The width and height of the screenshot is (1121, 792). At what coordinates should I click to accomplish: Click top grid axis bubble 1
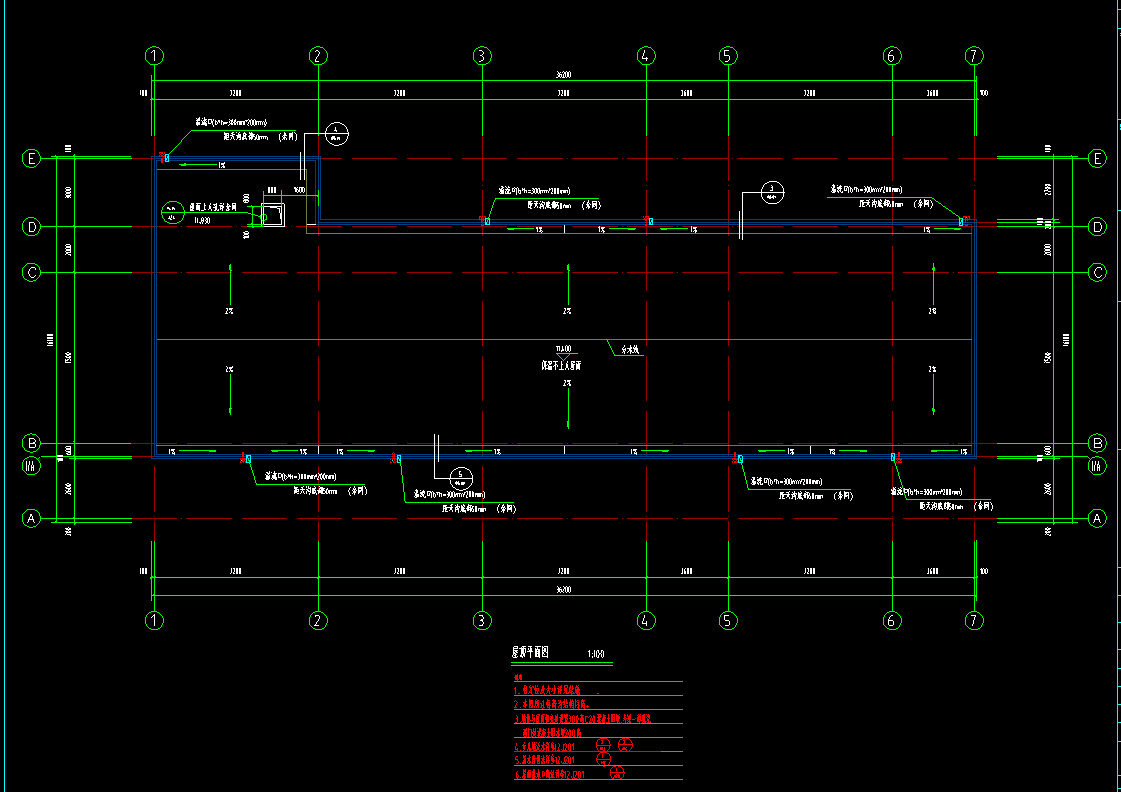(154, 56)
